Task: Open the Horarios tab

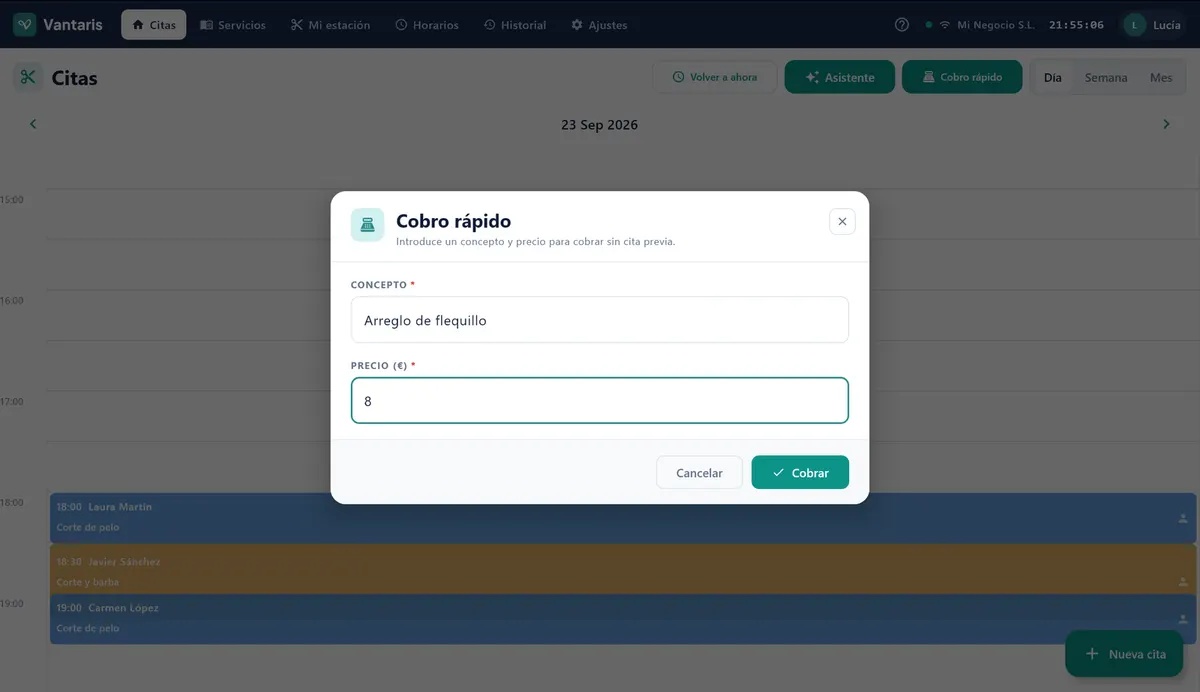Action: (427, 25)
